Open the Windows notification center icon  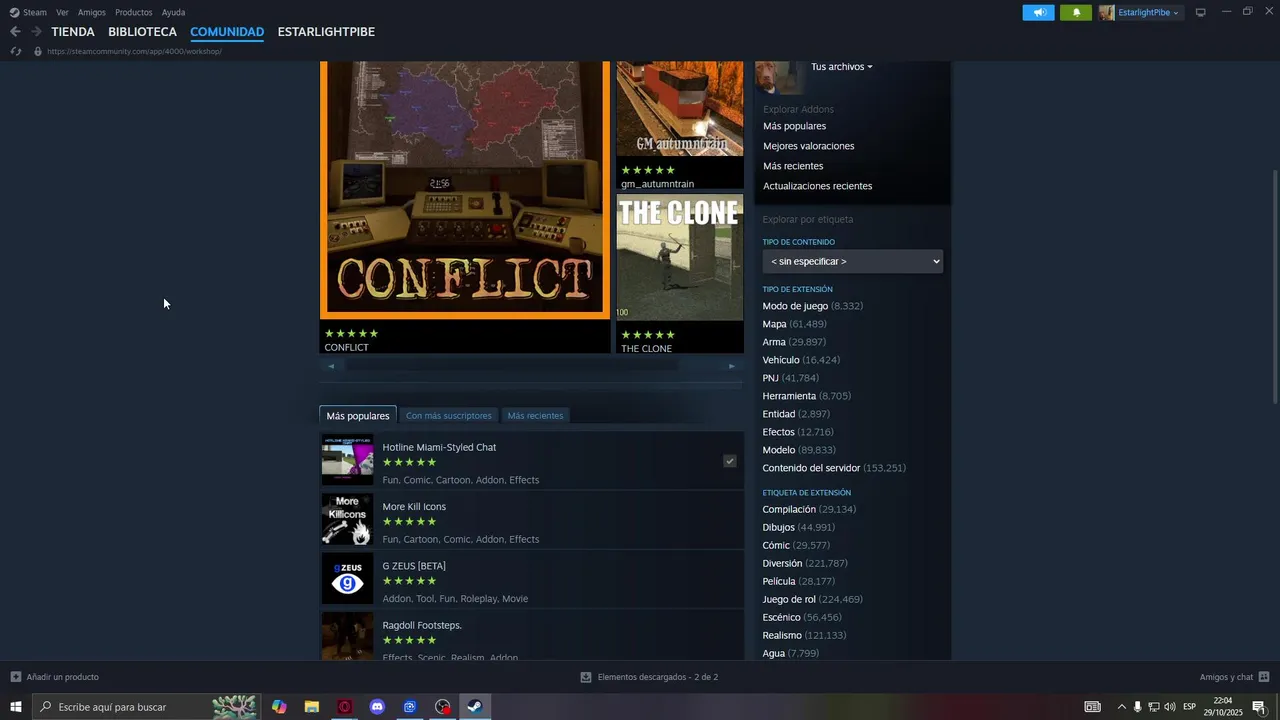coord(1259,707)
